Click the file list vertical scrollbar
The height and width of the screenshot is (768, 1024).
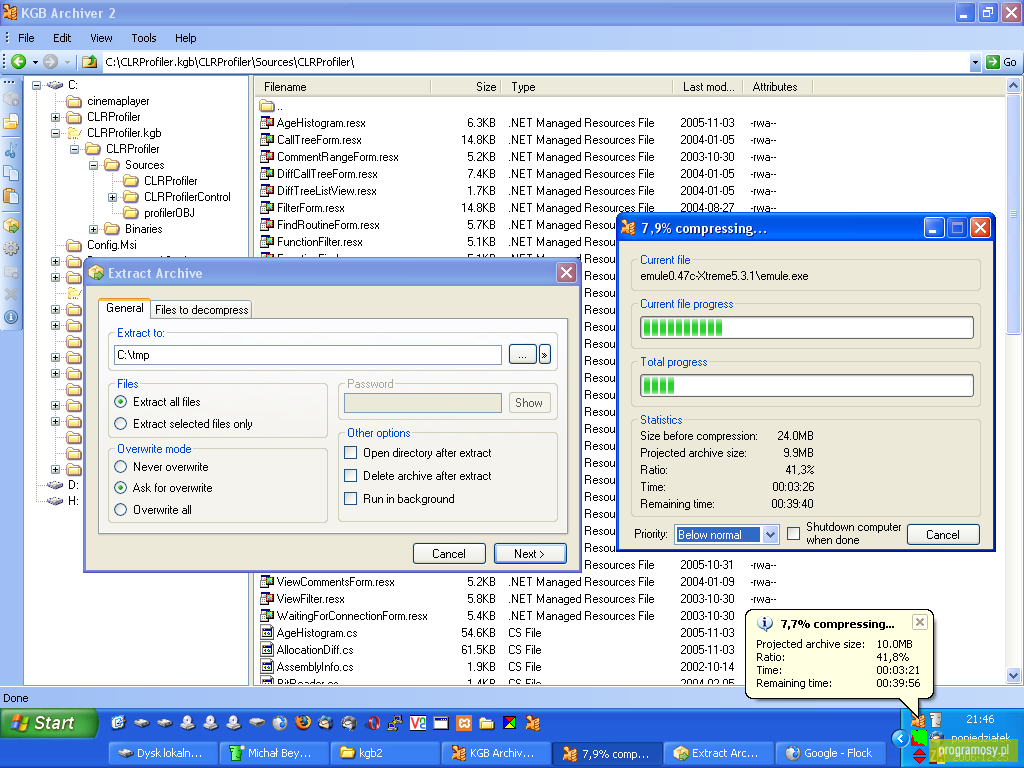point(1013,380)
